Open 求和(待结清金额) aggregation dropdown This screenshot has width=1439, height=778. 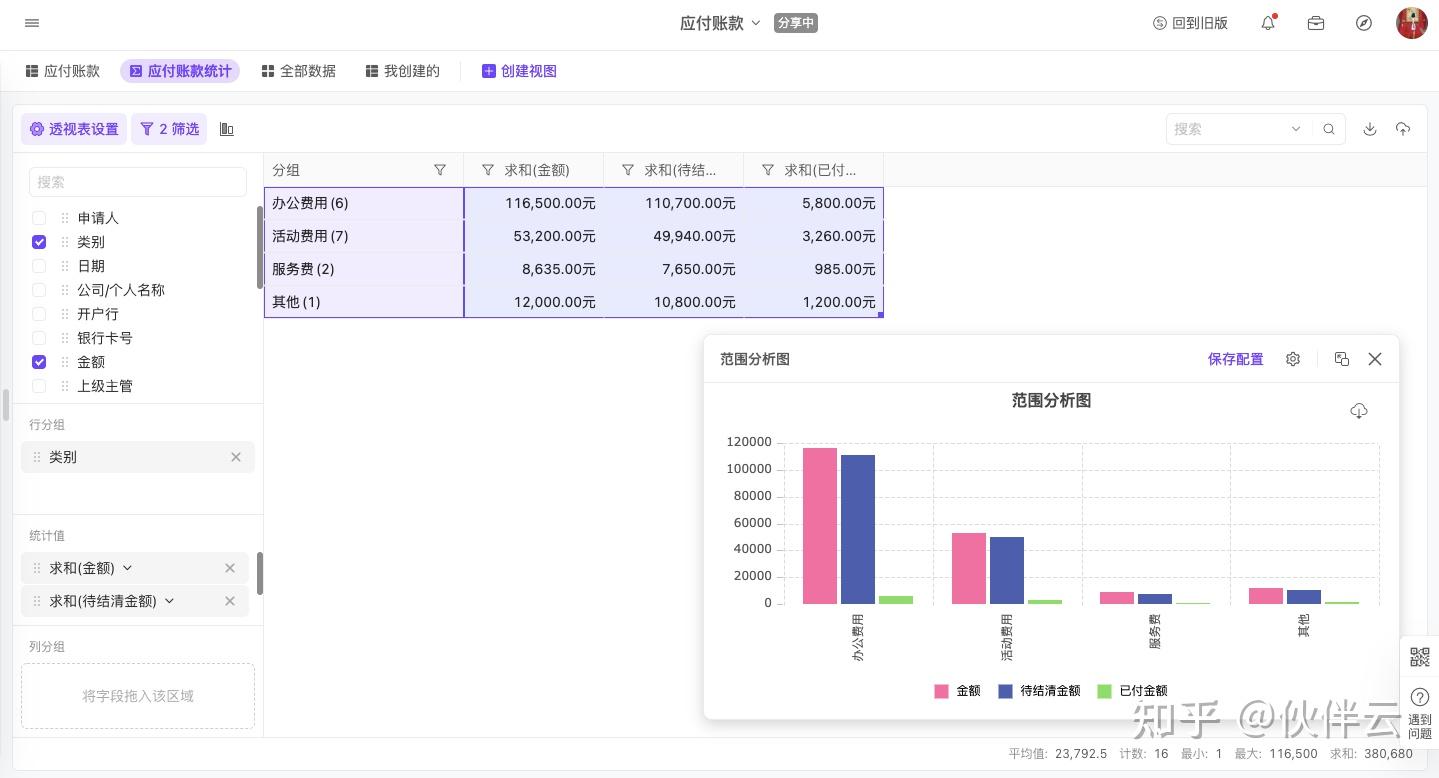[x=169, y=601]
